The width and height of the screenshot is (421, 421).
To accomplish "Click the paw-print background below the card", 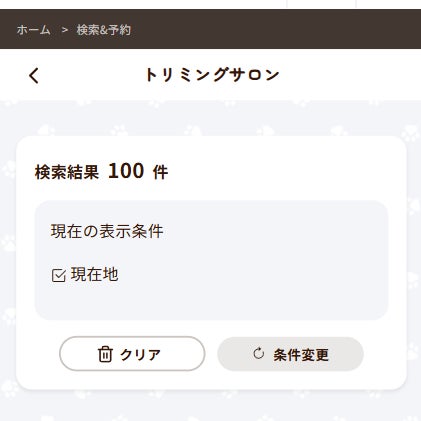I will [x=210, y=406].
